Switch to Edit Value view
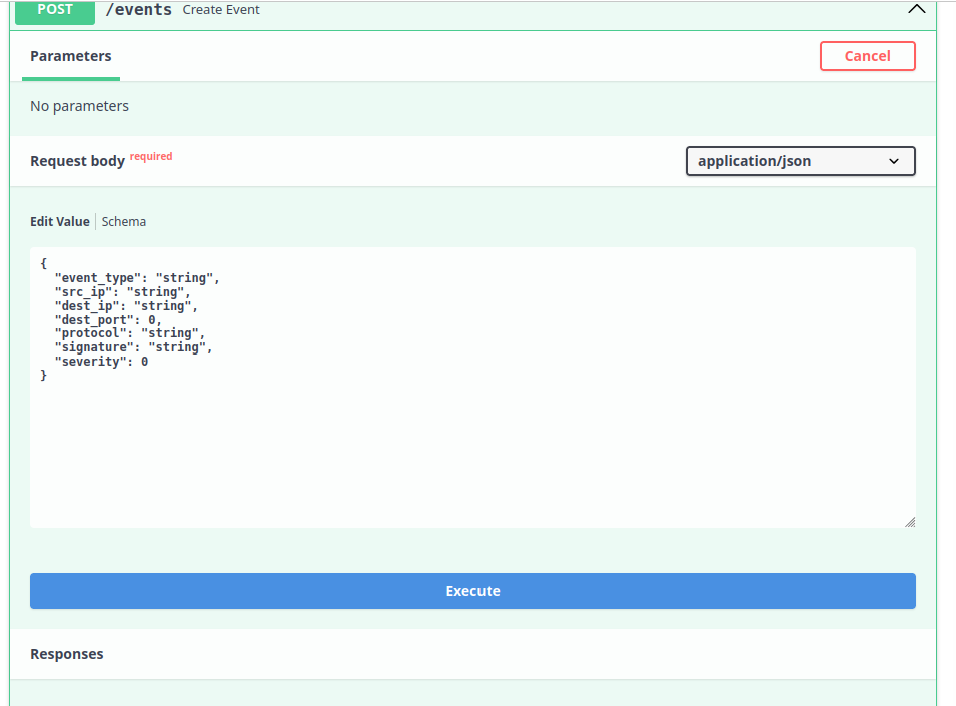 click(60, 221)
